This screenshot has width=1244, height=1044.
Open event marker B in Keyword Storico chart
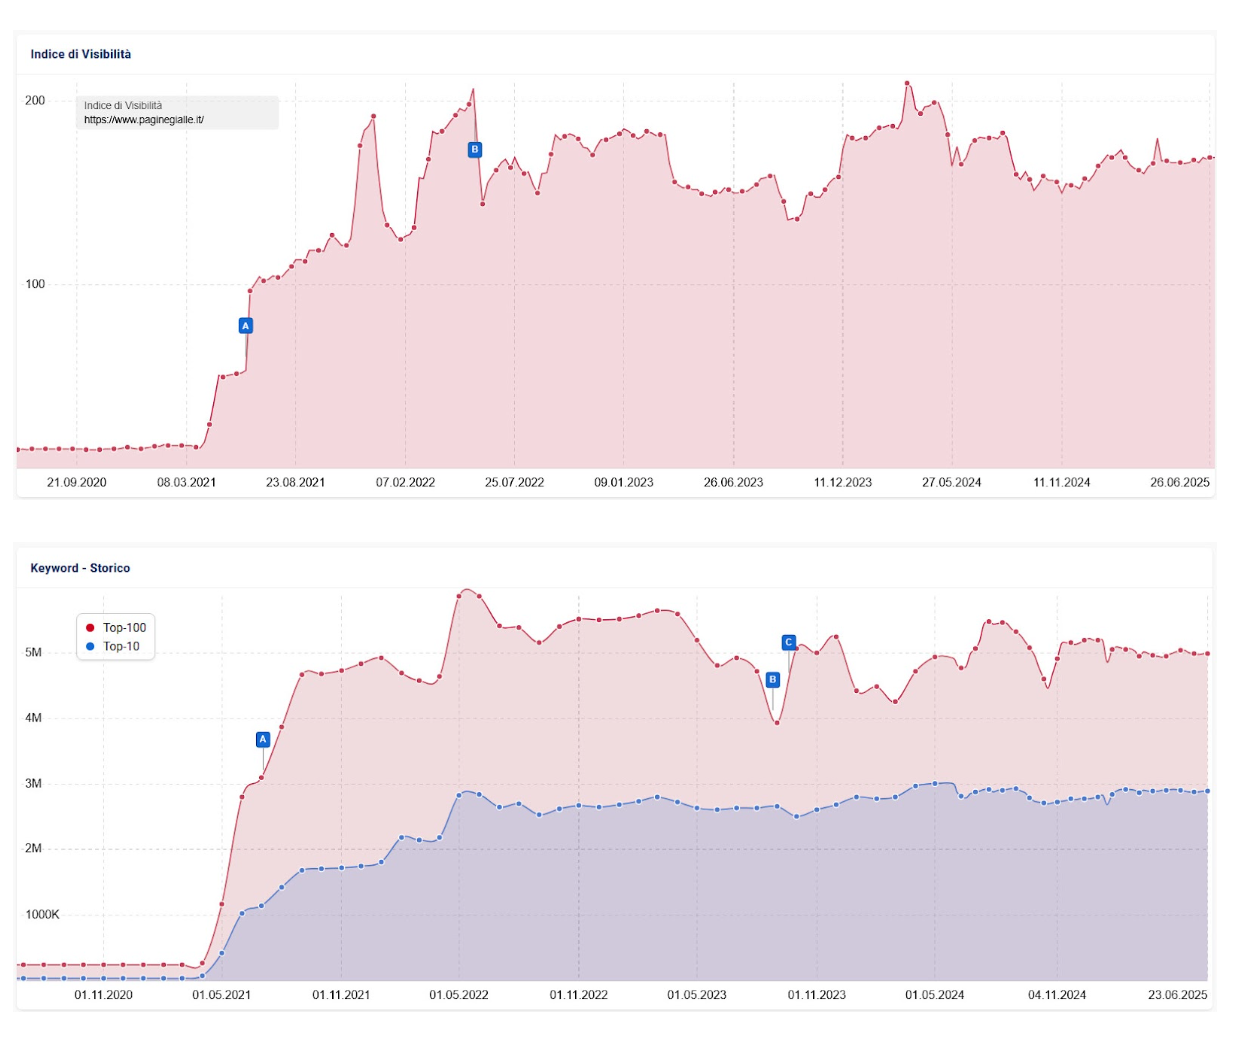pyautogui.click(x=772, y=680)
